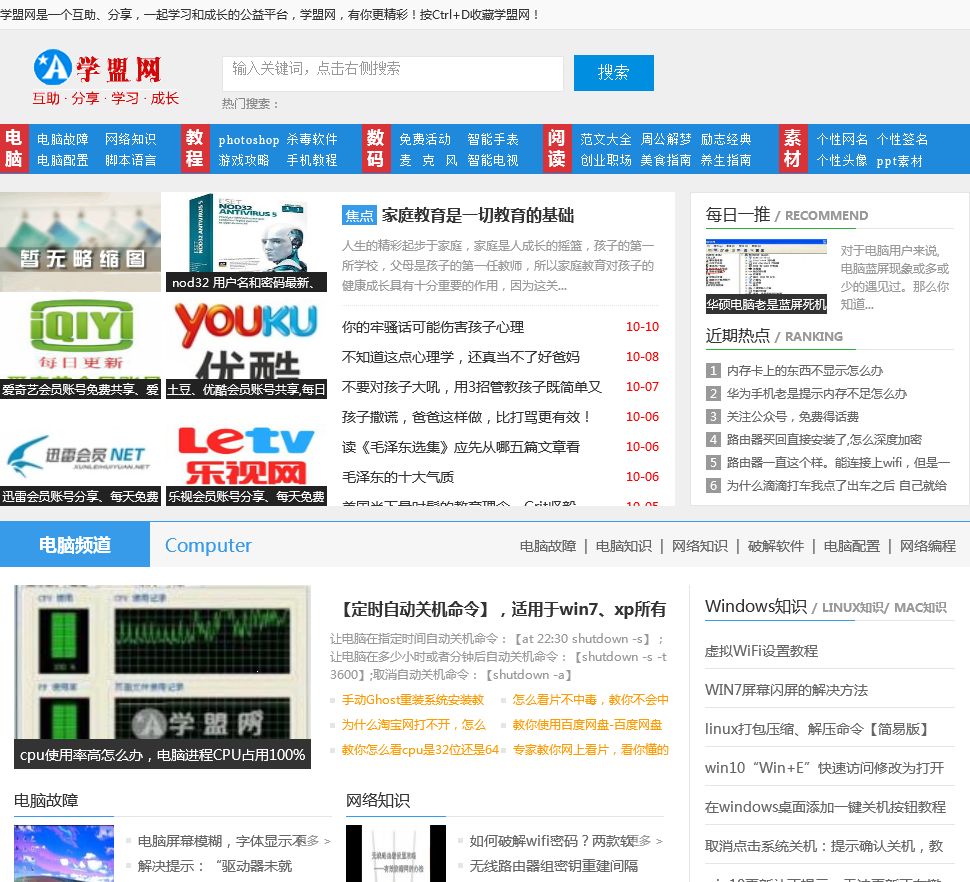This screenshot has height=882, width=970.
Task: Open 破解软件 in channel sub-navigation
Action: pos(776,546)
